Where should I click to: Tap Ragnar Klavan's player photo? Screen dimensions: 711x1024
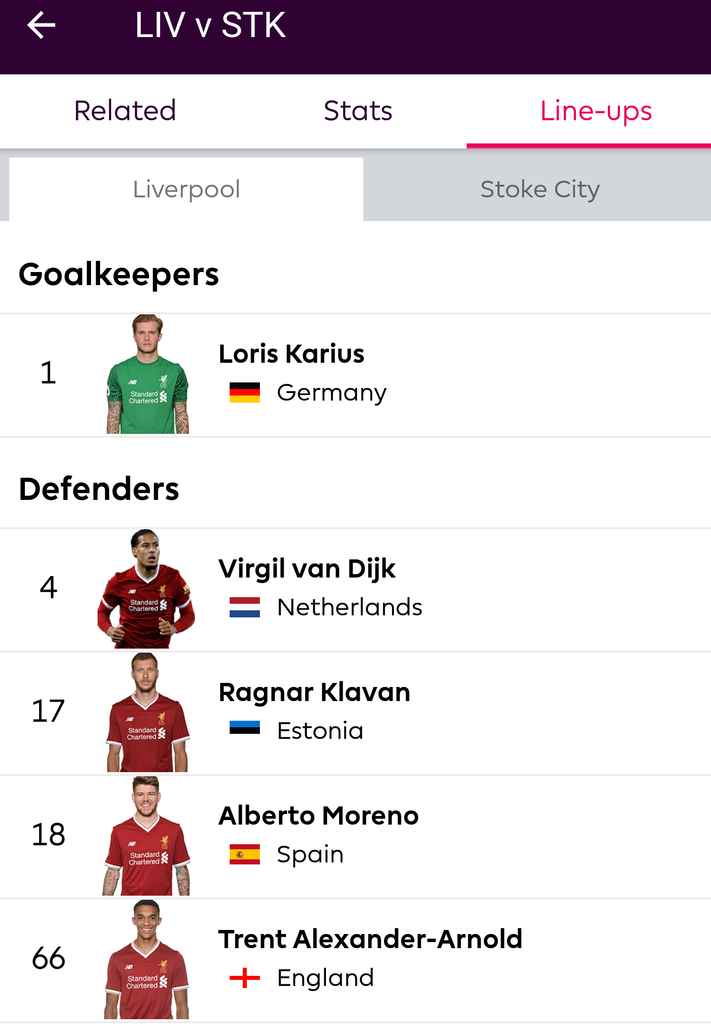tap(147, 712)
